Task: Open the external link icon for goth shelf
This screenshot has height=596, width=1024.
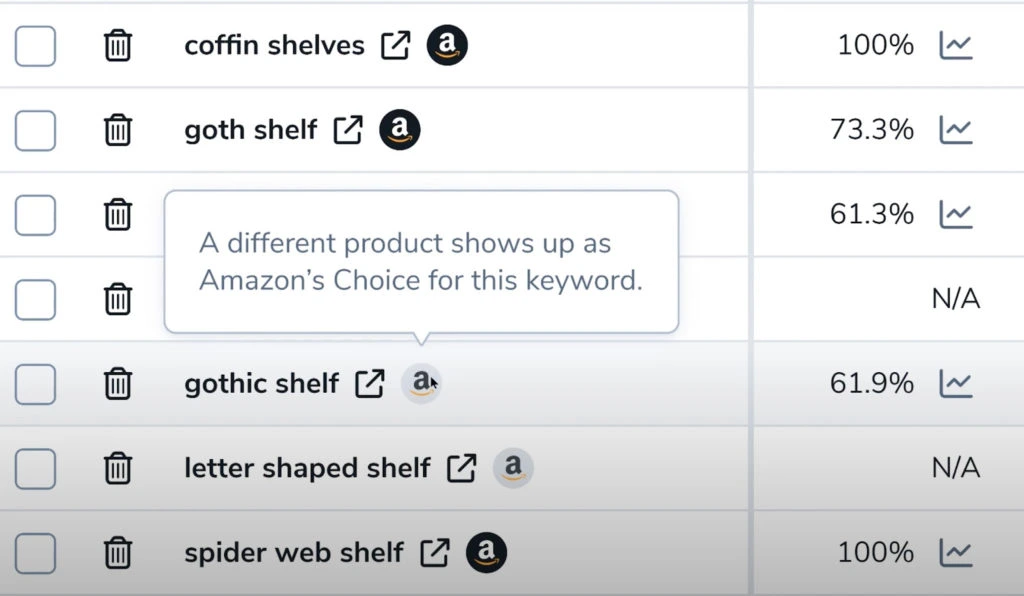Action: coord(347,129)
